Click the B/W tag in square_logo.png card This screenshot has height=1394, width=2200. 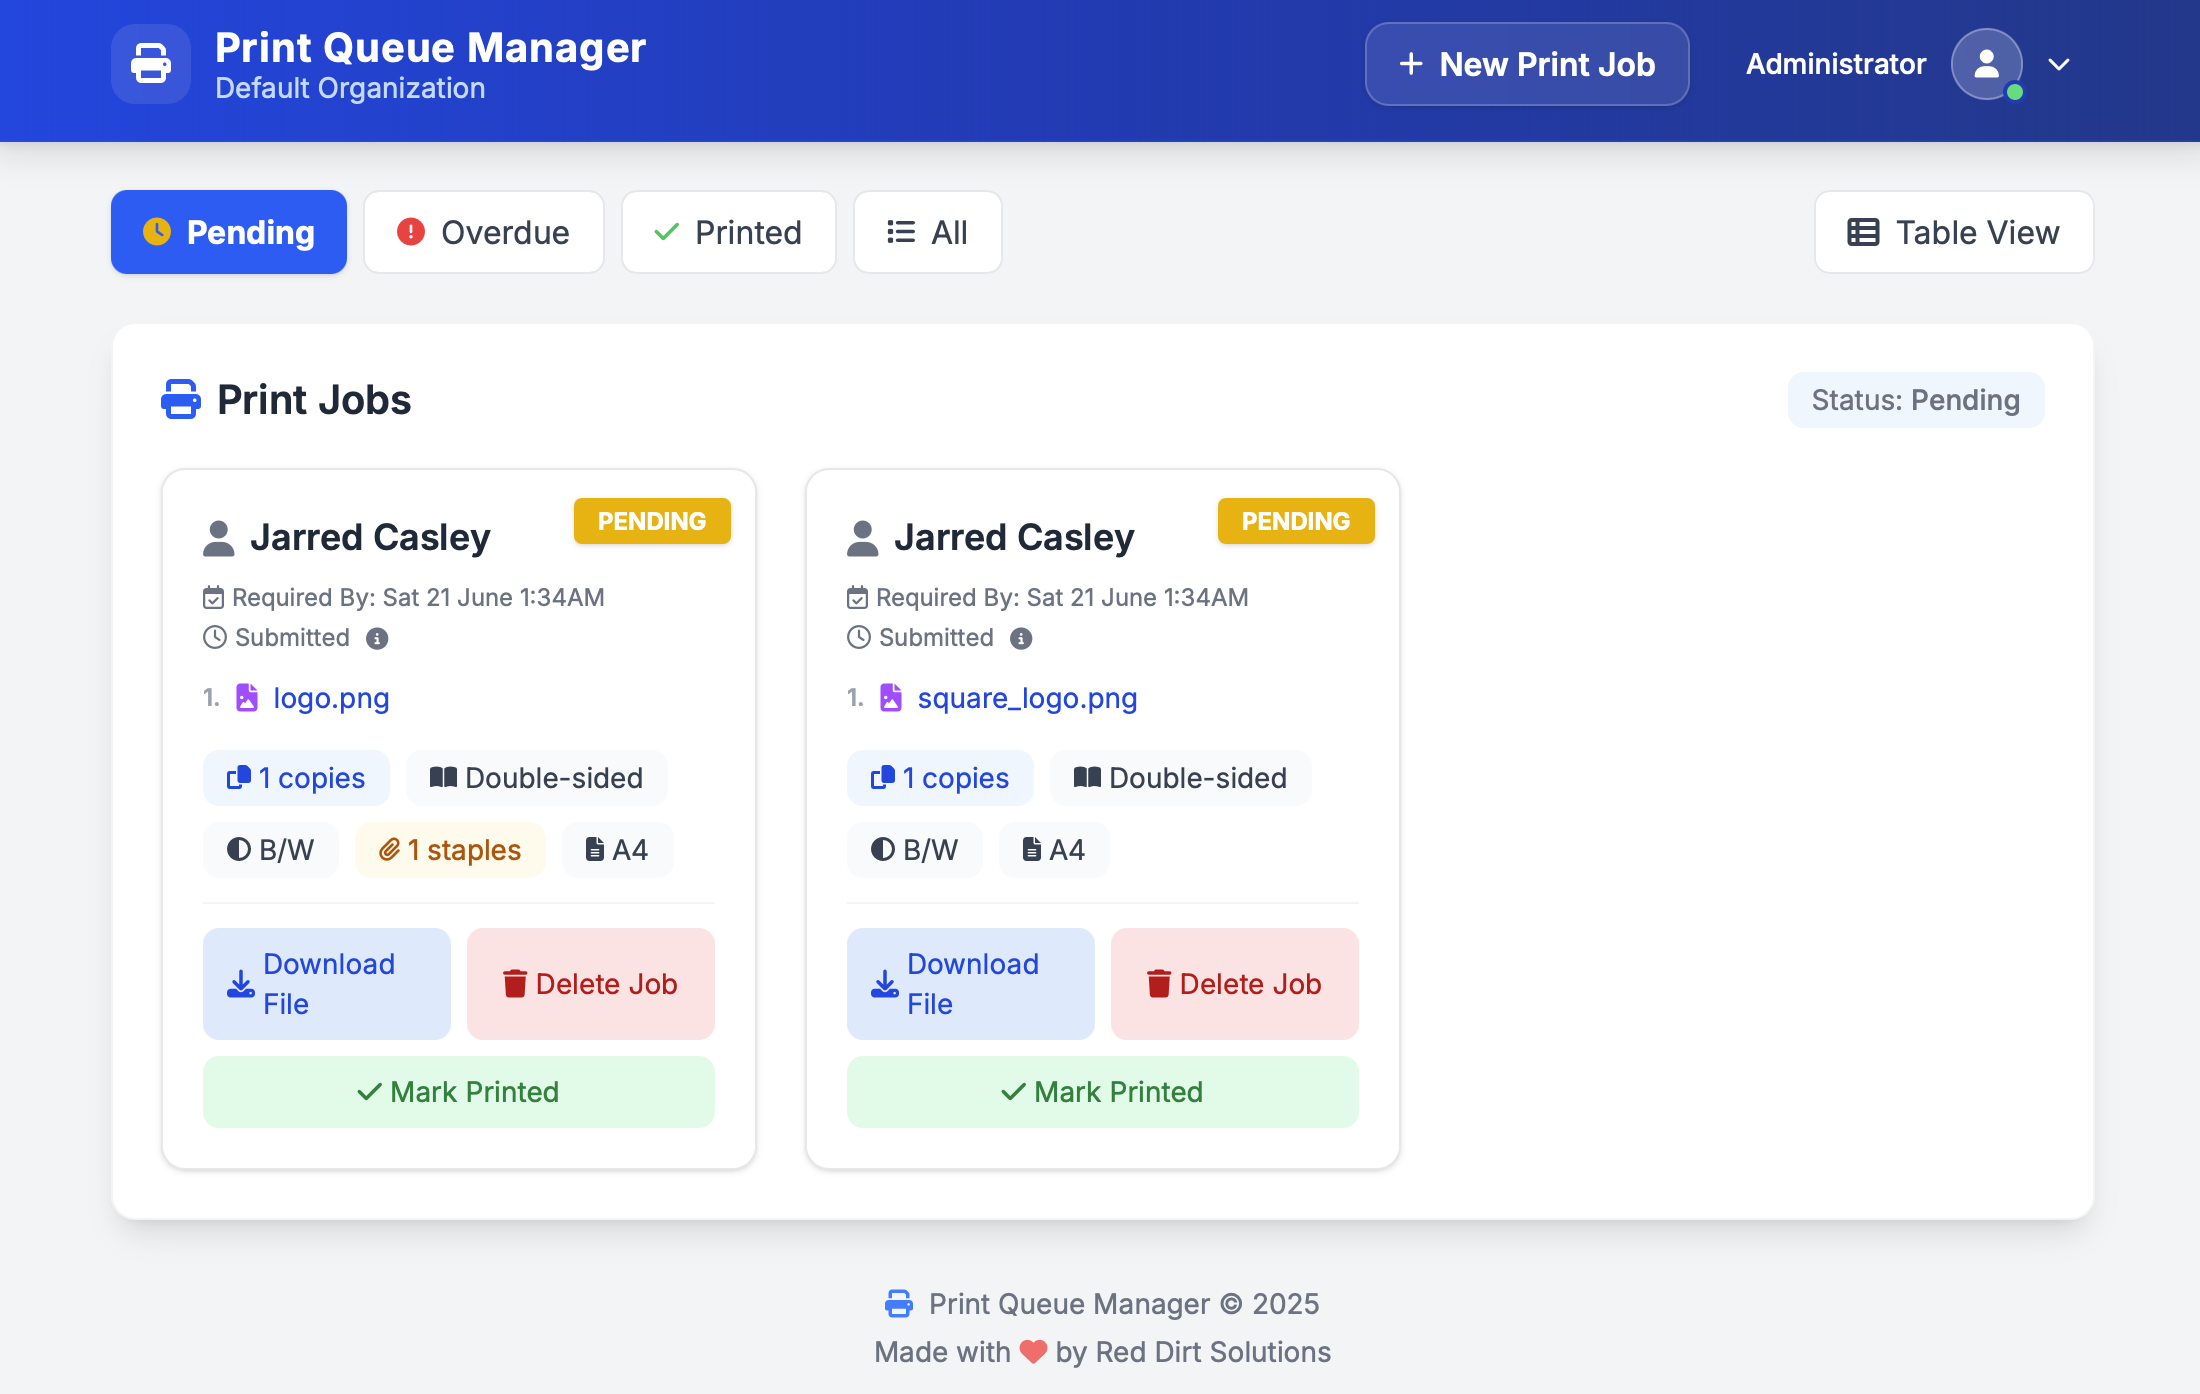point(915,850)
